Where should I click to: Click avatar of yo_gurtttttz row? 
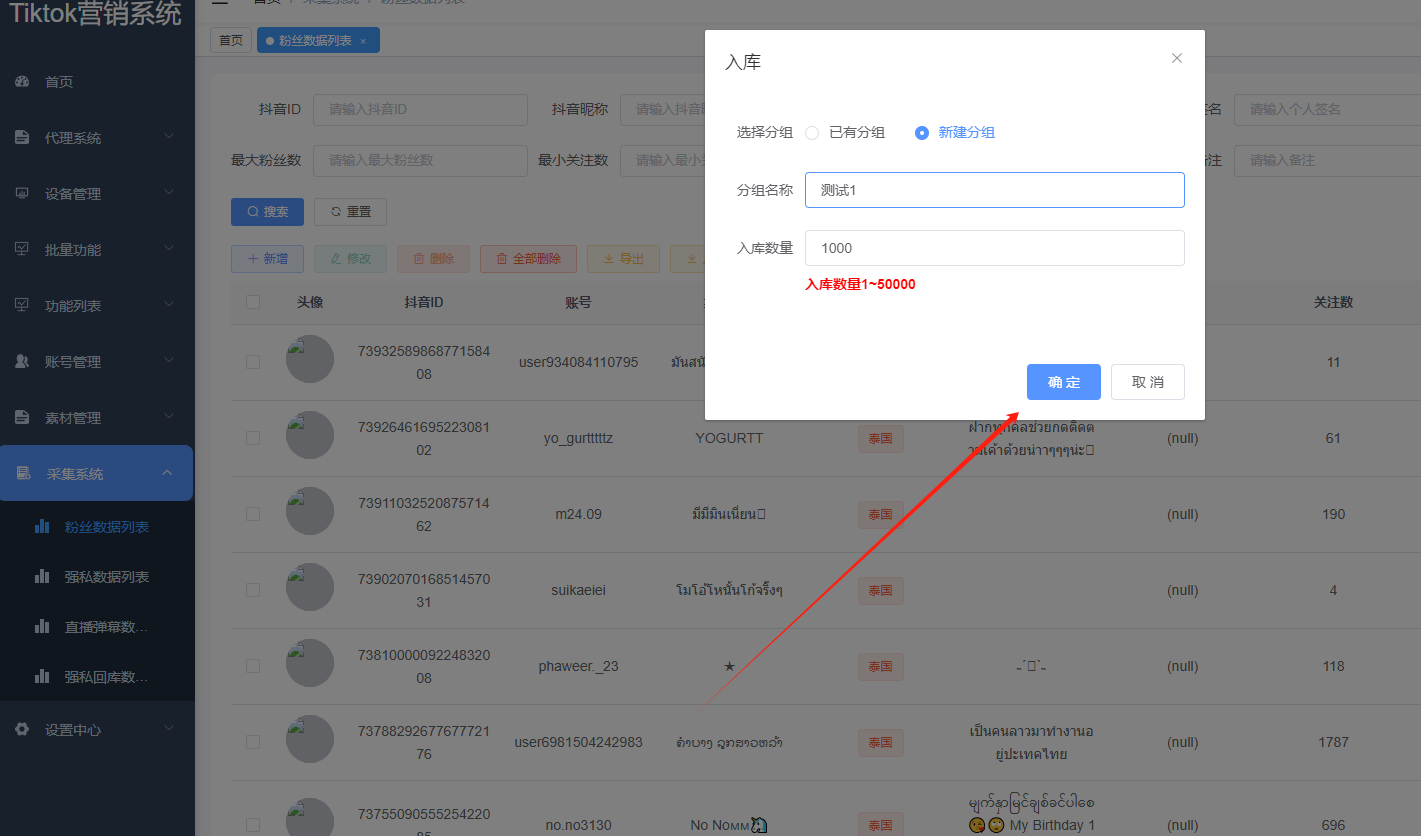pyautogui.click(x=310, y=435)
